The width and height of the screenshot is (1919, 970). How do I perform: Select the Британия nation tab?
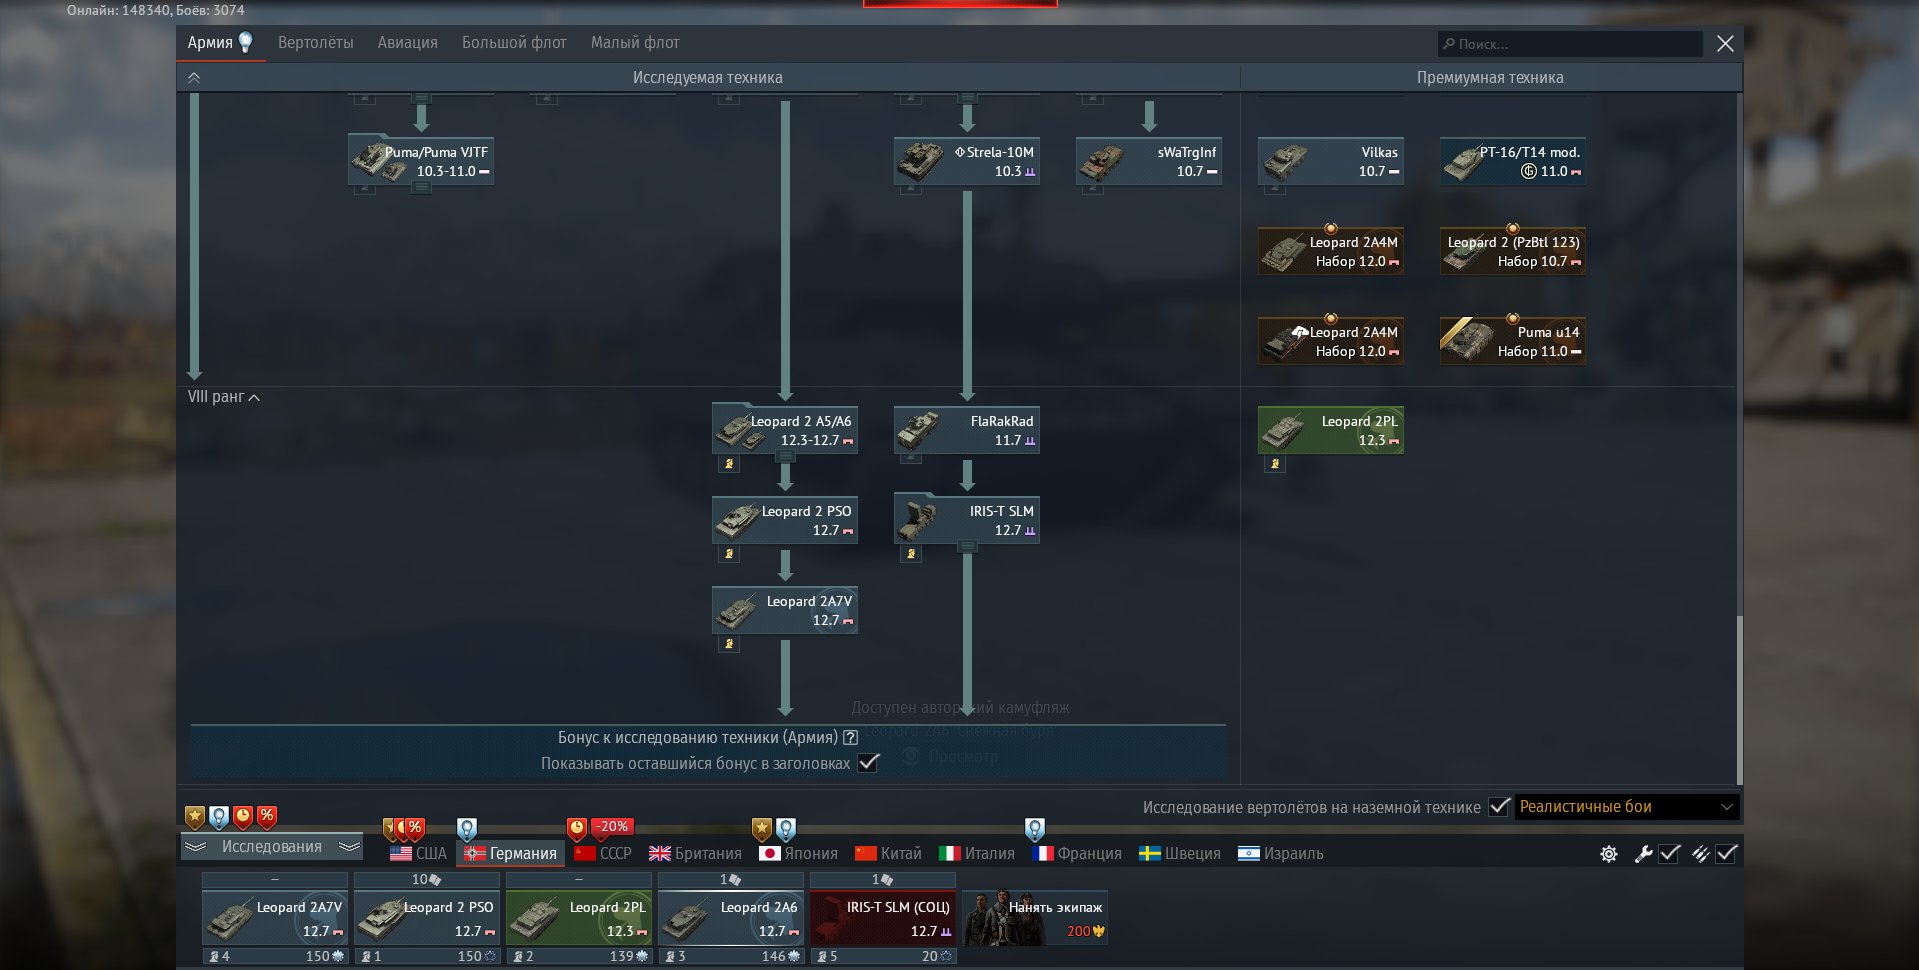[x=695, y=854]
